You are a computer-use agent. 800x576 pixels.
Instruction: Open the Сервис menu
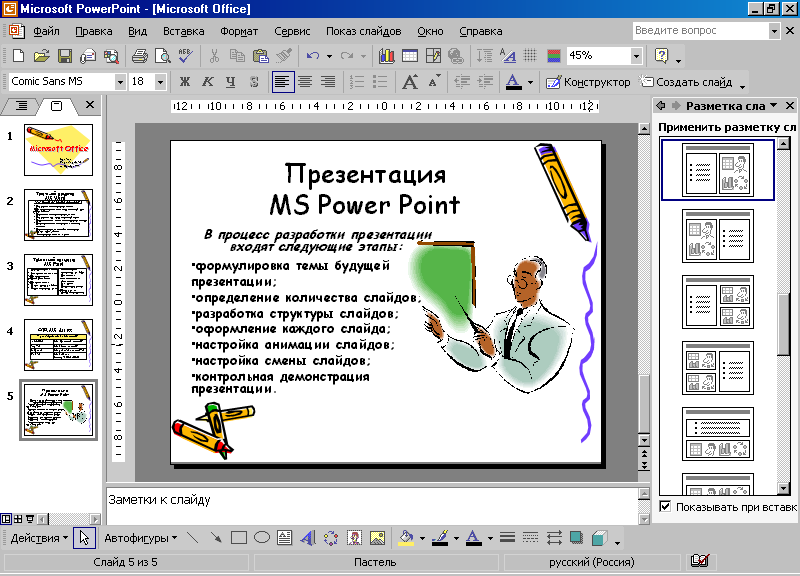point(292,31)
